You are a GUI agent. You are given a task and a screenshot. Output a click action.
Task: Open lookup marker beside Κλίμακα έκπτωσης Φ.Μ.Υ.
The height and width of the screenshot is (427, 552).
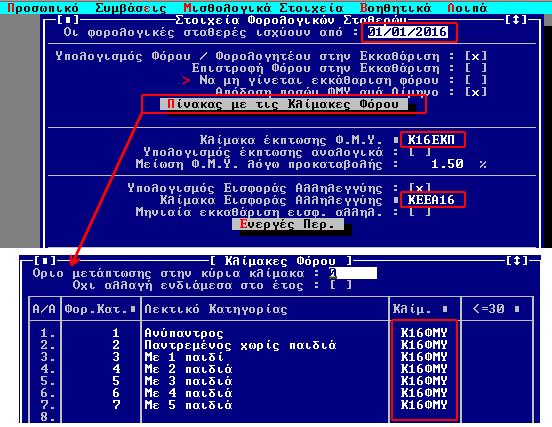coord(396,140)
